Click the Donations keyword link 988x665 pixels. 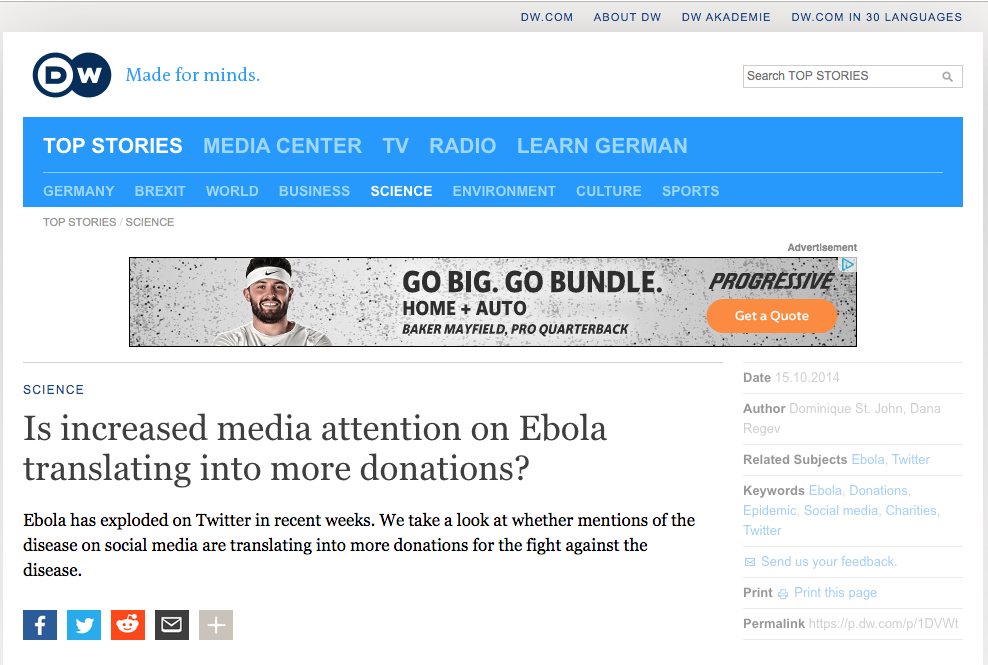[878, 490]
